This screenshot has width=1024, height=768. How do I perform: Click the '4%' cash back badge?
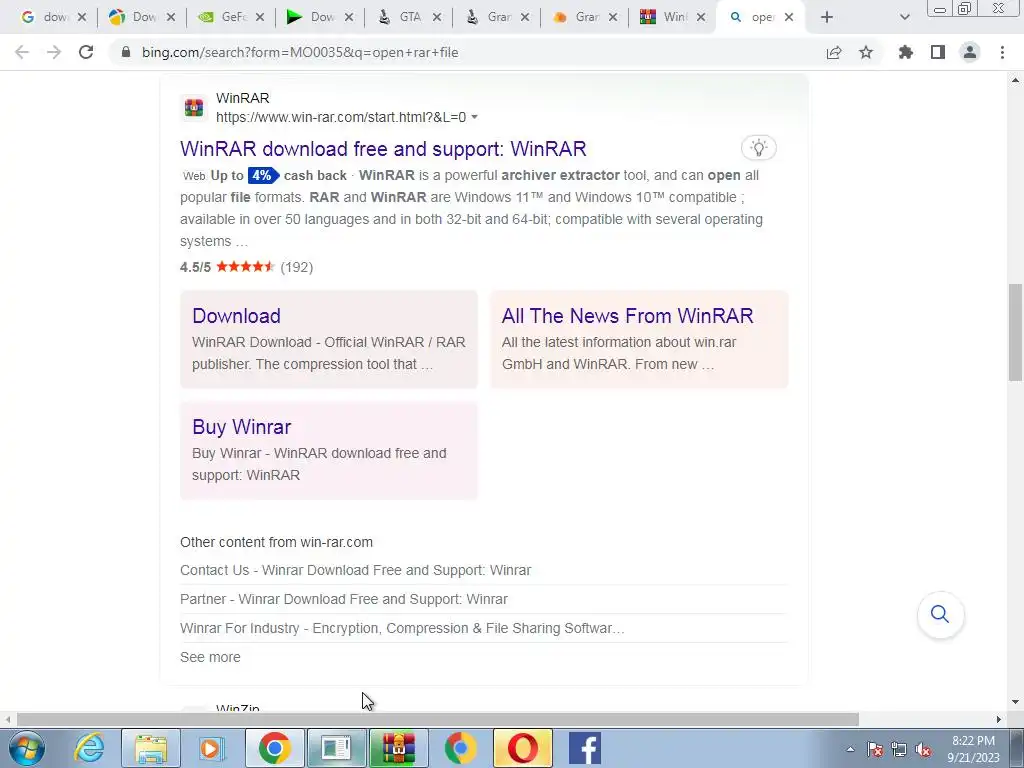click(263, 175)
